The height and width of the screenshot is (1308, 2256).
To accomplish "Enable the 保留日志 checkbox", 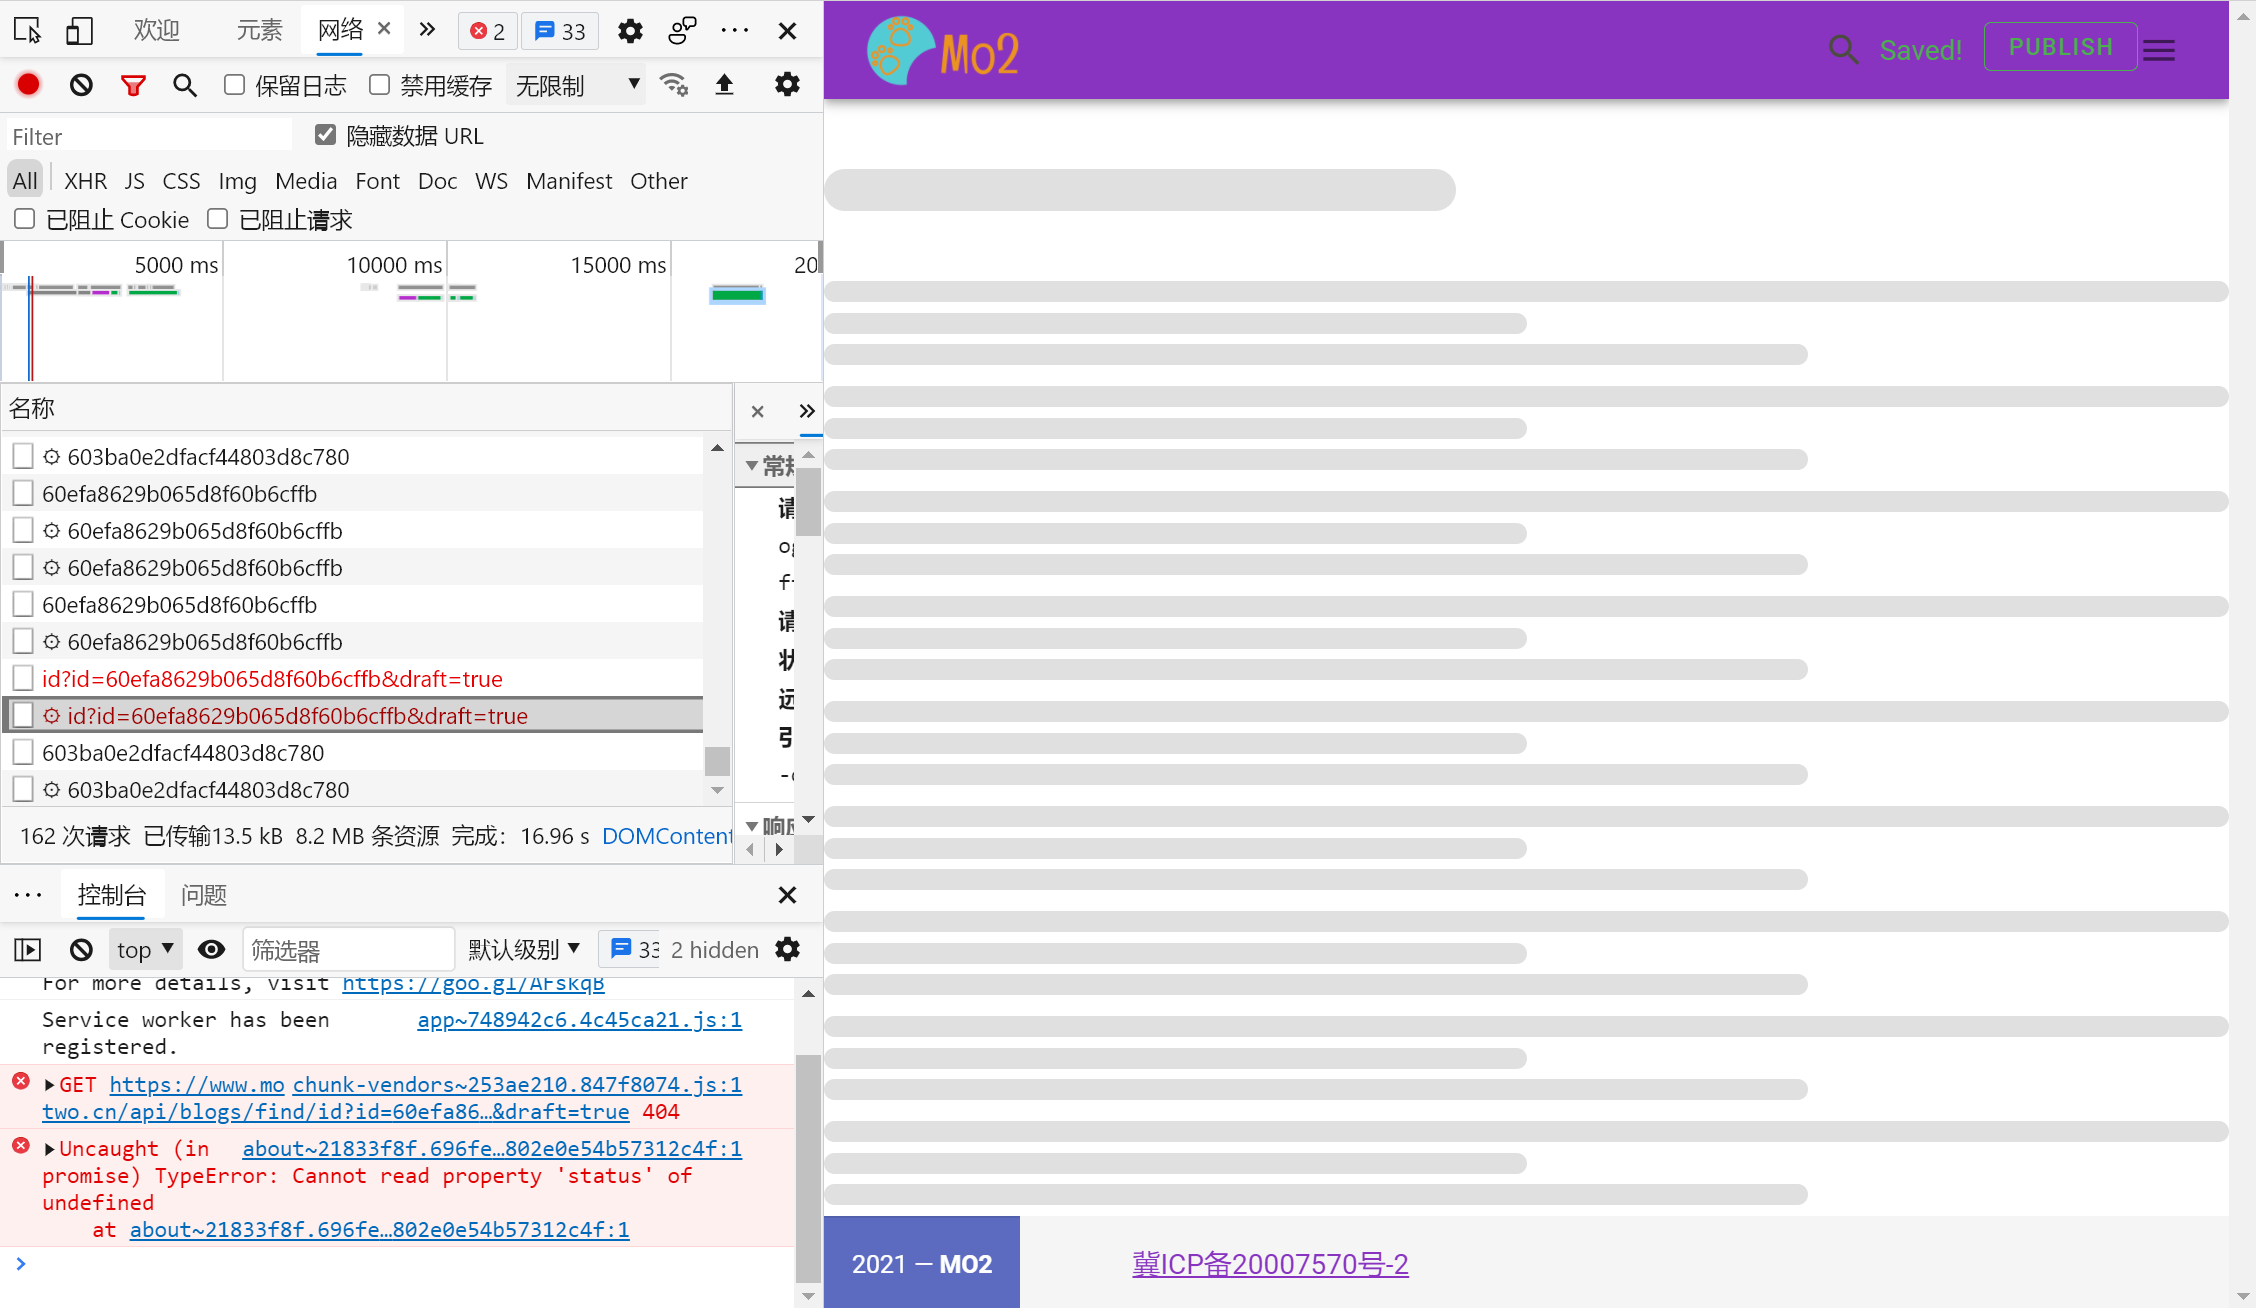I will (x=234, y=85).
